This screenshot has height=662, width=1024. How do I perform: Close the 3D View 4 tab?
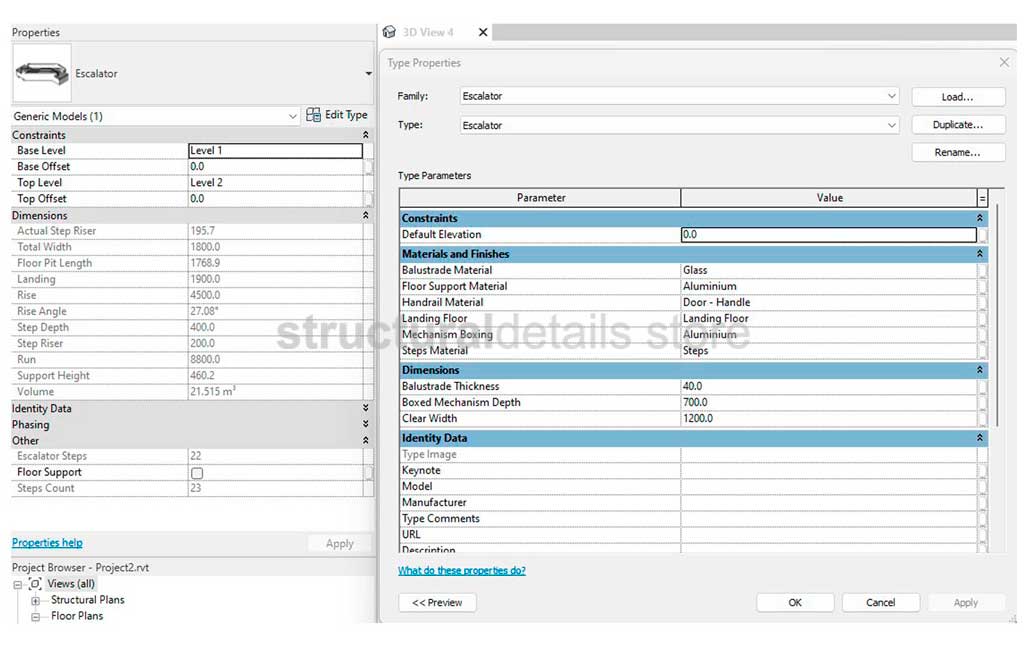[x=483, y=32]
